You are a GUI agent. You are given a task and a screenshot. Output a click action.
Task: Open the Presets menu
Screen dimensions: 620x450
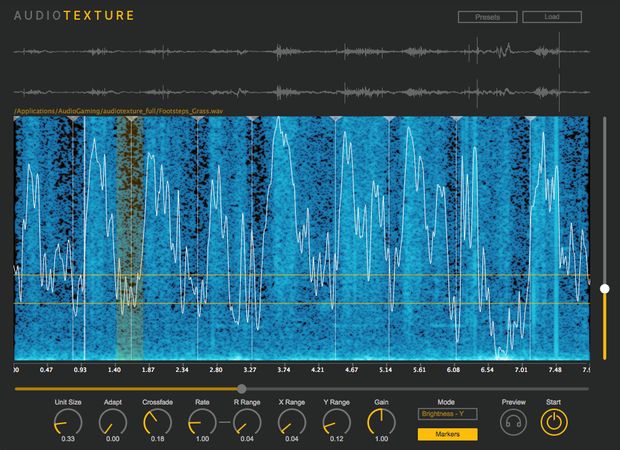(x=488, y=17)
